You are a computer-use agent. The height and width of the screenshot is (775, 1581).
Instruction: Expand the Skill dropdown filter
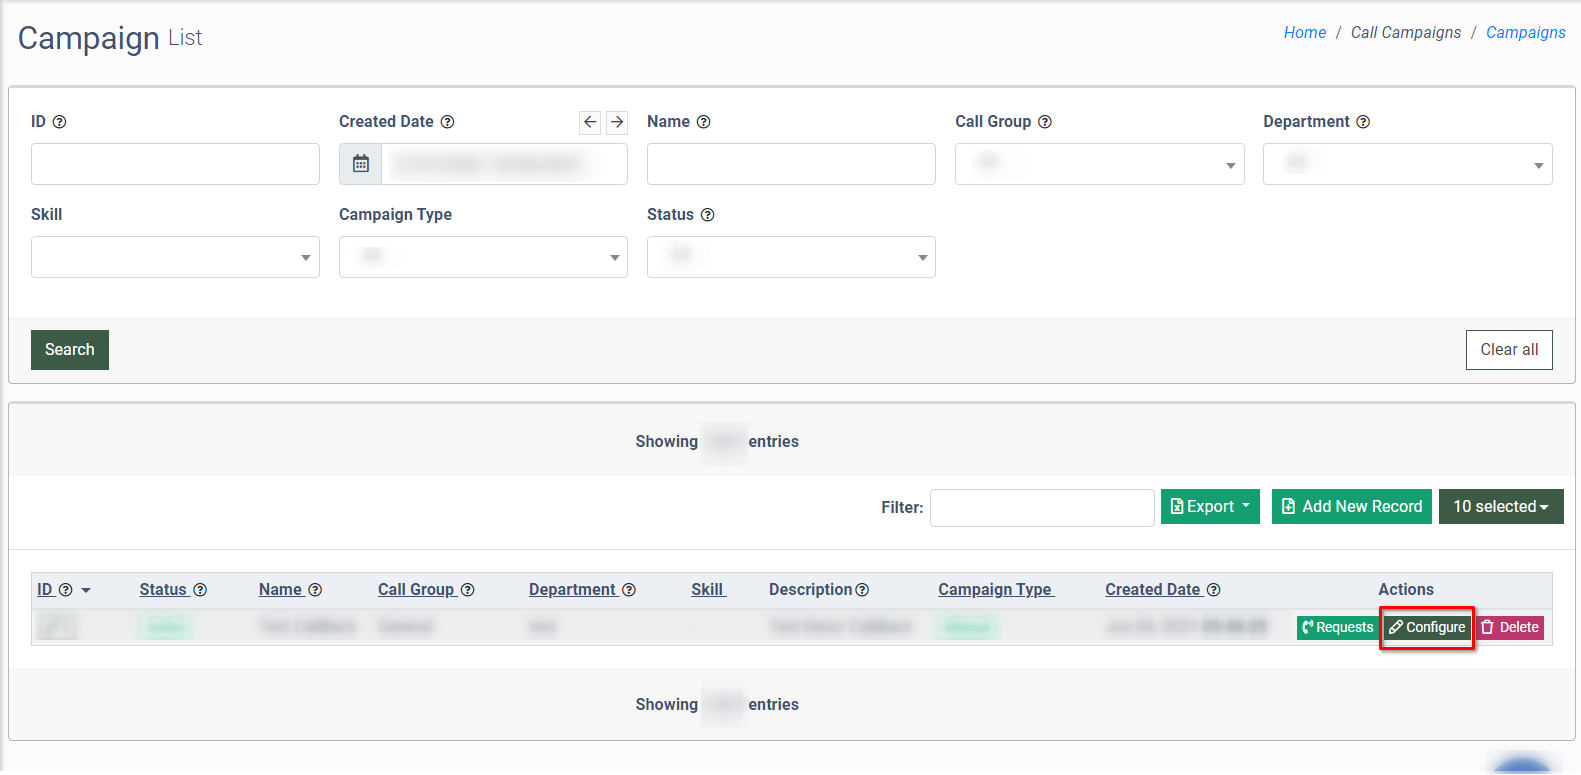(x=175, y=257)
